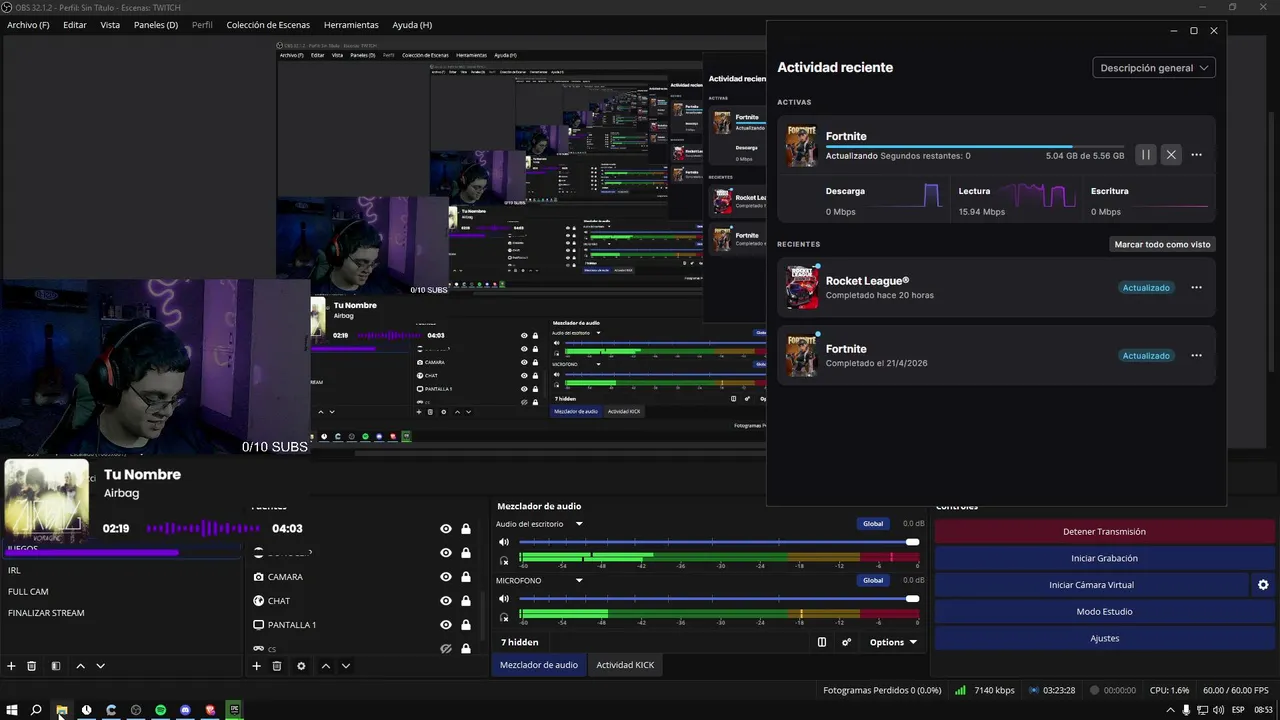Mute Audio del escritorio speaker icon
Screen dimensions: 1280x720
coord(504,542)
